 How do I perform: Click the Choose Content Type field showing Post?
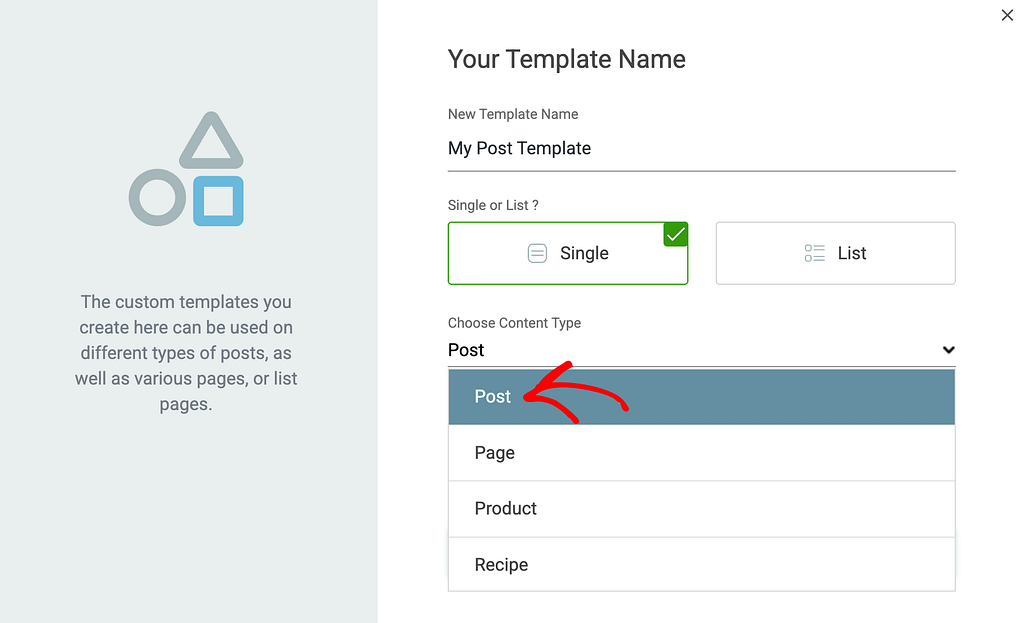[x=690, y=350]
